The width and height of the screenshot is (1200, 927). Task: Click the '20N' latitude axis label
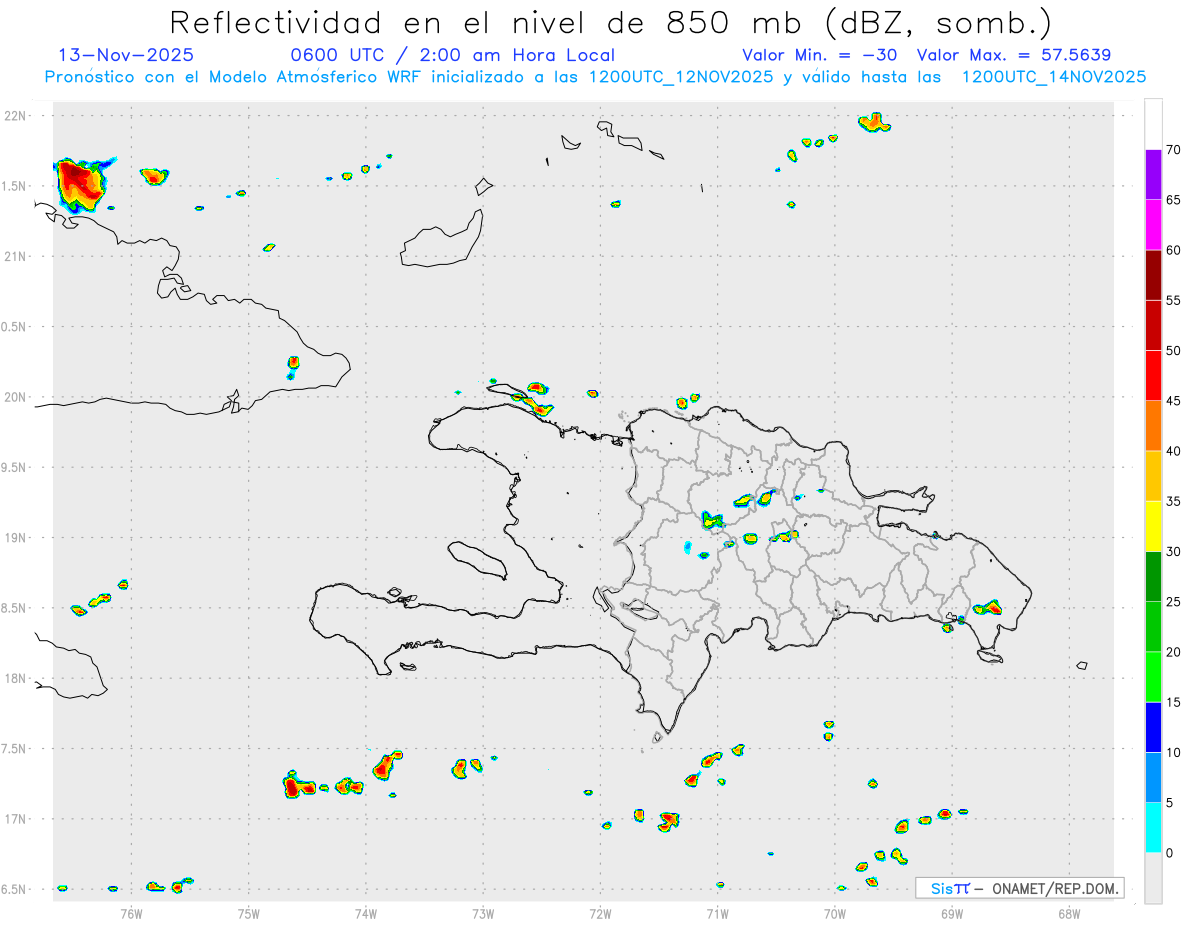coord(16,397)
